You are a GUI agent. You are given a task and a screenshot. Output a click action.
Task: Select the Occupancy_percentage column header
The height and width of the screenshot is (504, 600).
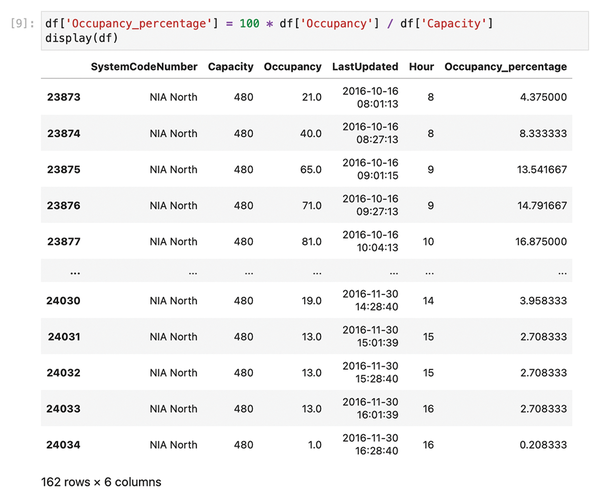click(505, 67)
